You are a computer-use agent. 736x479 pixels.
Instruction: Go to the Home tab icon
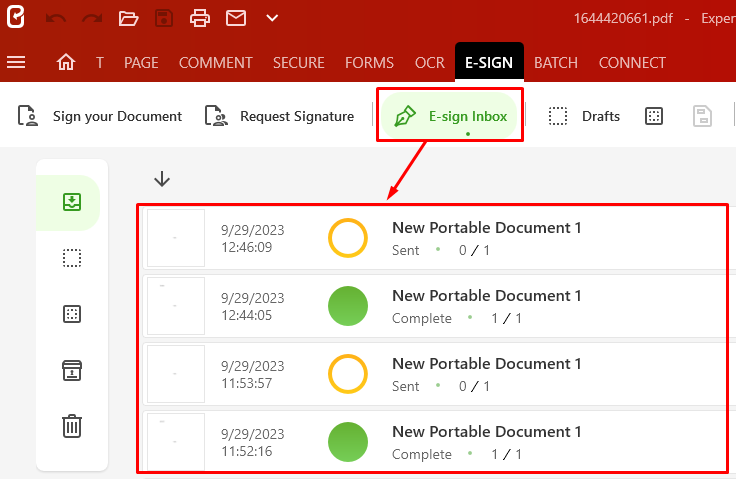tap(66, 62)
